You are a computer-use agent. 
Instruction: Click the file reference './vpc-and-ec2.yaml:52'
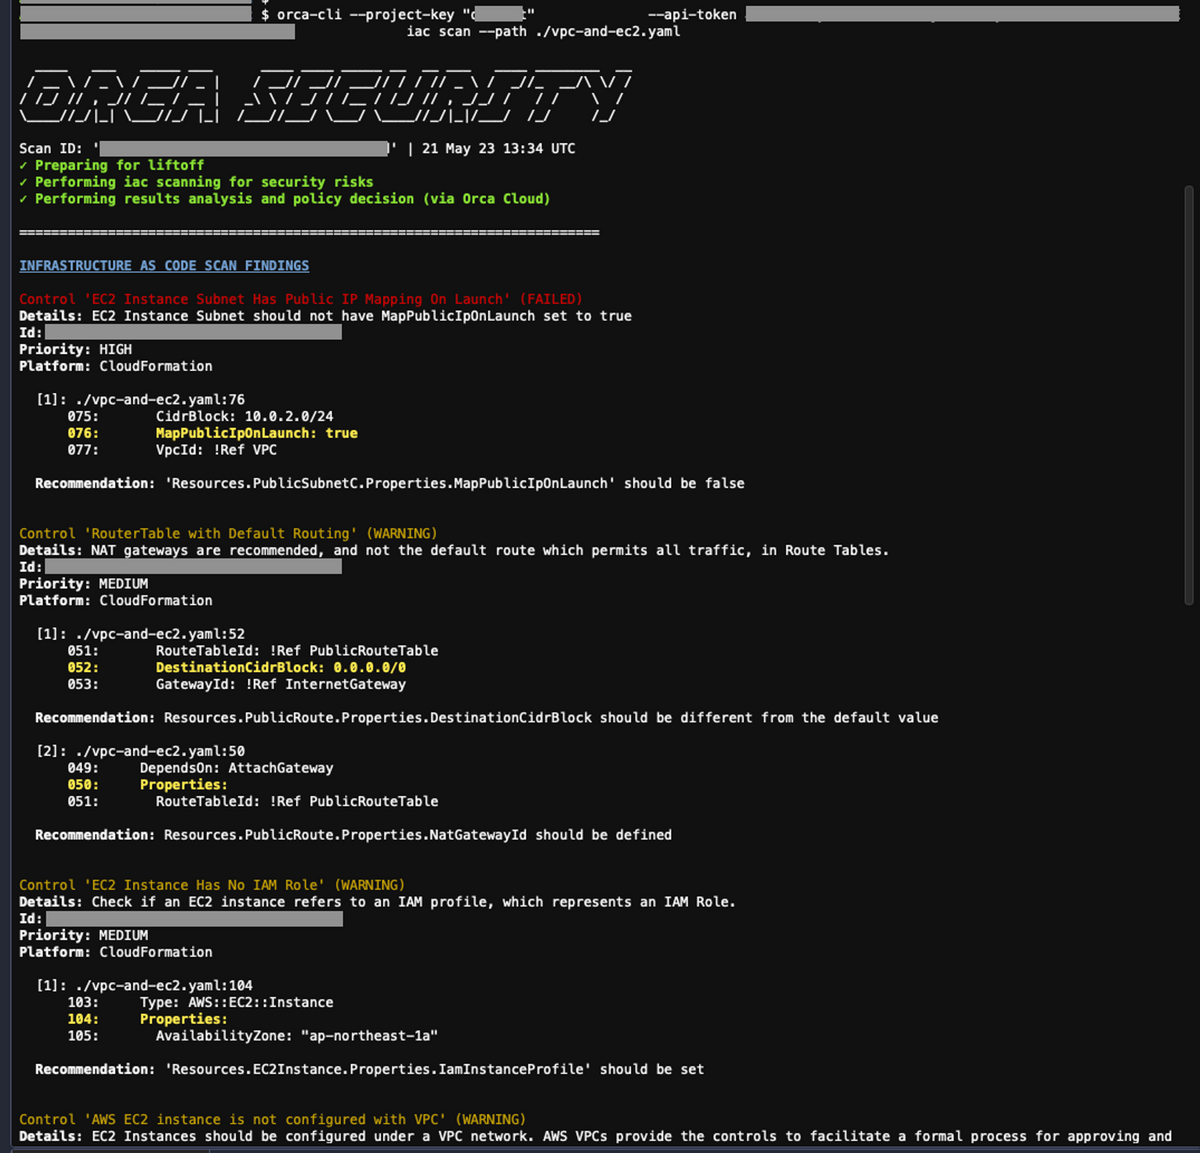click(x=161, y=633)
